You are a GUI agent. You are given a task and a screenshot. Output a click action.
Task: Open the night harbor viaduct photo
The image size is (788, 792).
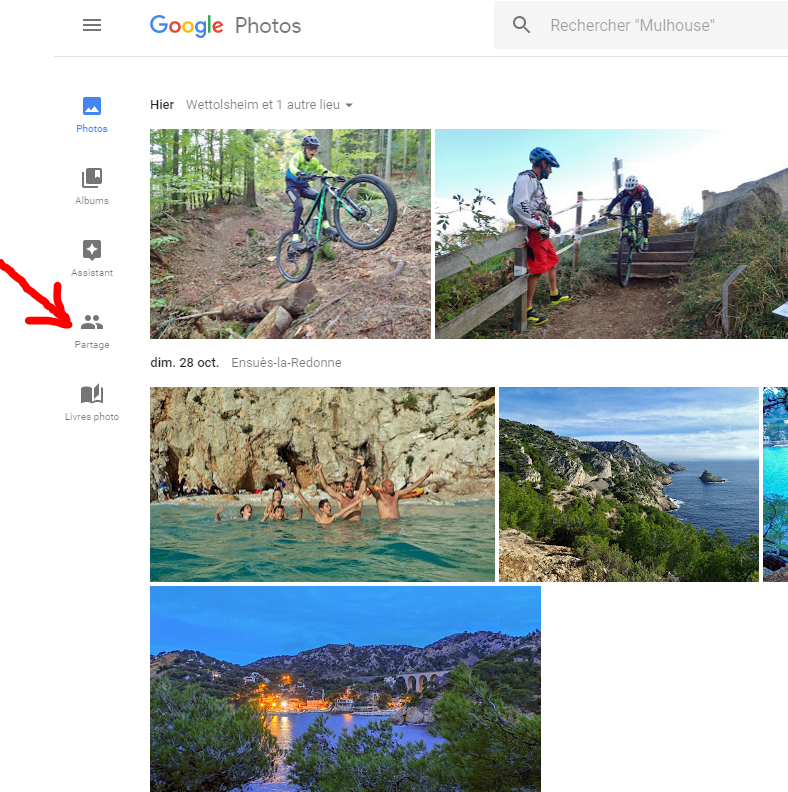(x=345, y=688)
